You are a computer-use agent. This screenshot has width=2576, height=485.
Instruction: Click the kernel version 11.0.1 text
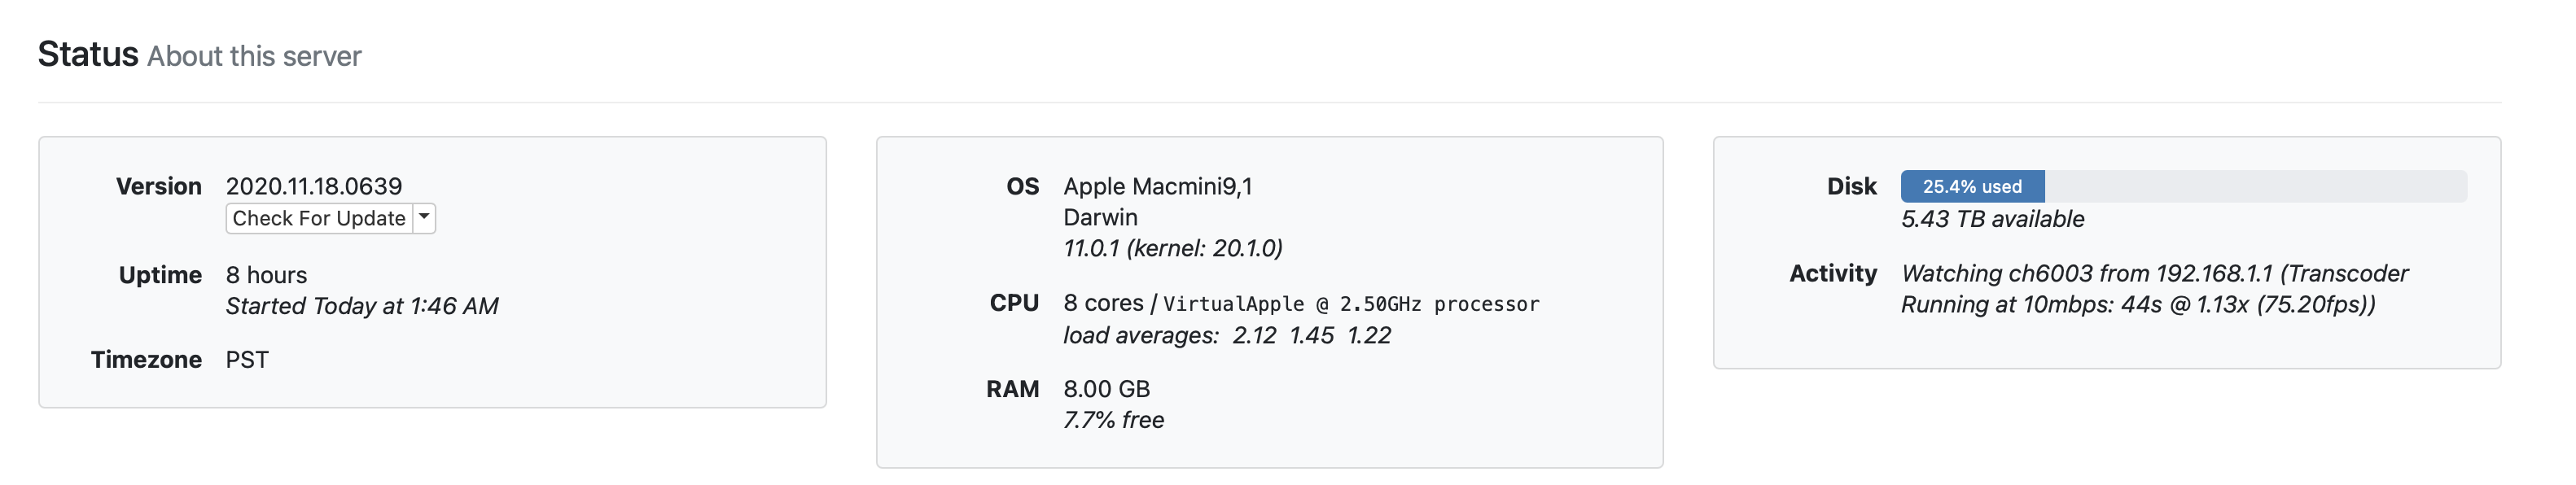click(1172, 248)
